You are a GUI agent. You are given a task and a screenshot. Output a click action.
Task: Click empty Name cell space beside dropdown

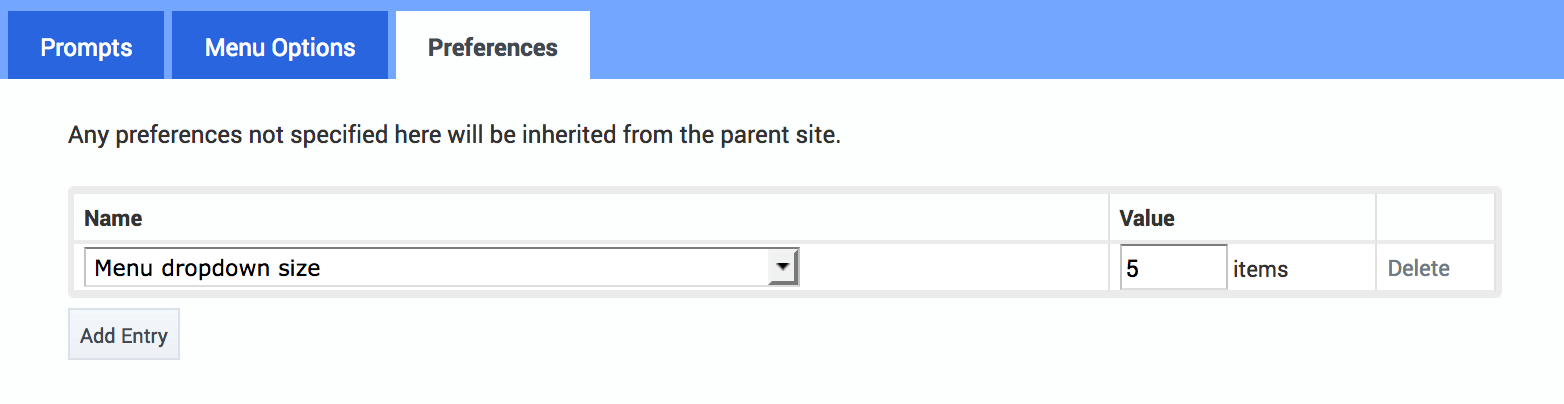950,268
